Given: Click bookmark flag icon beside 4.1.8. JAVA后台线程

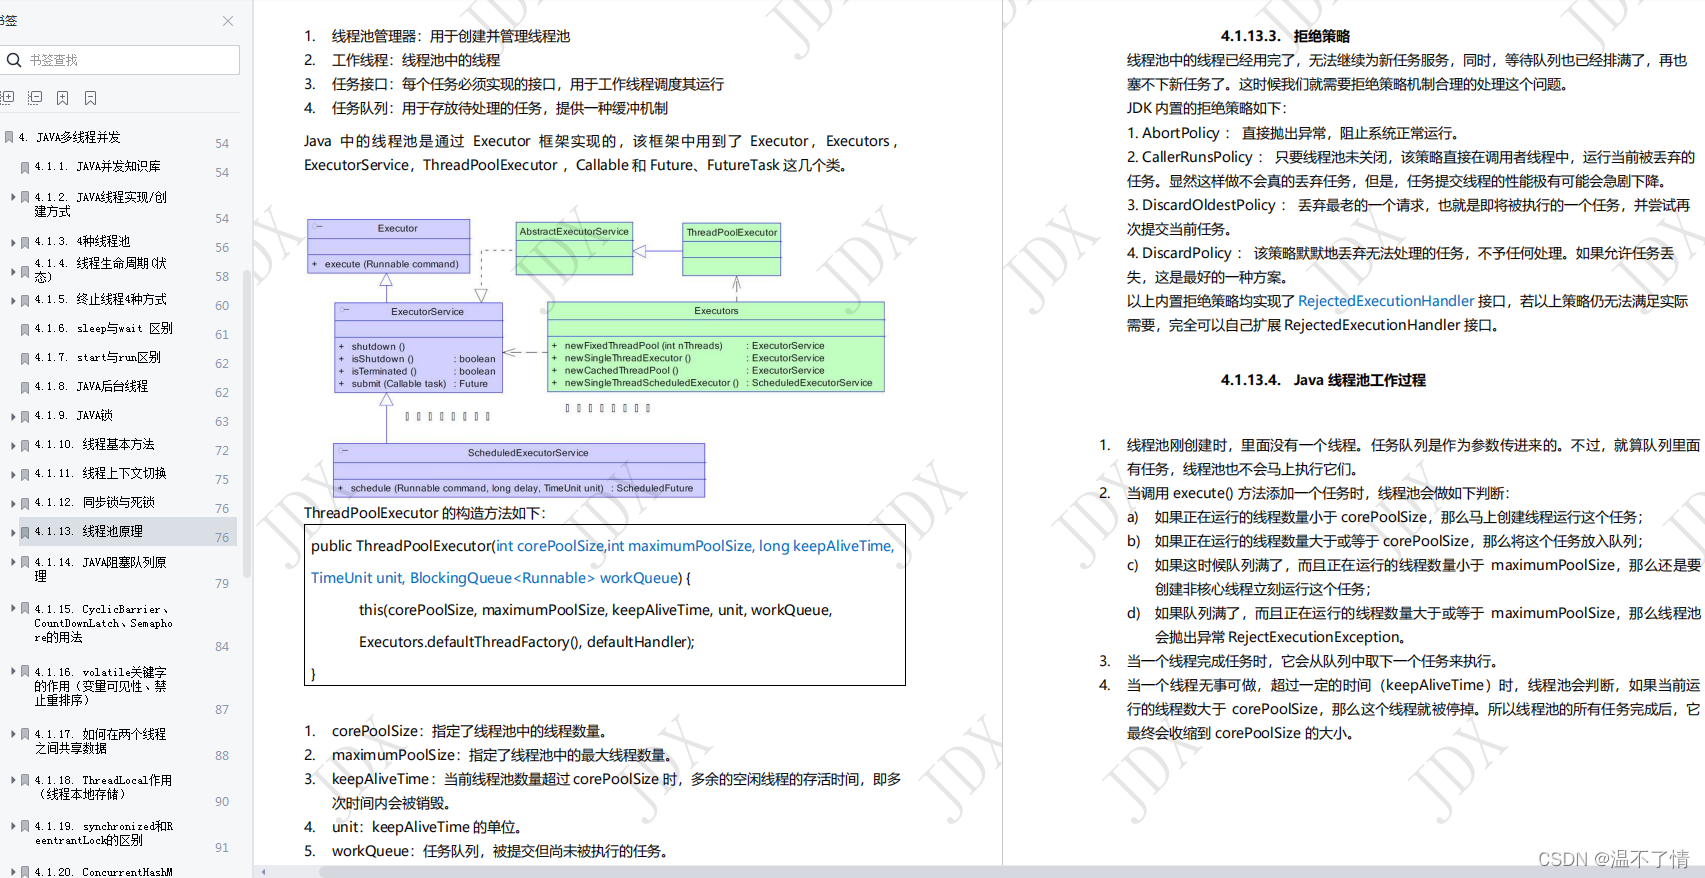Looking at the screenshot, I should [x=25, y=387].
